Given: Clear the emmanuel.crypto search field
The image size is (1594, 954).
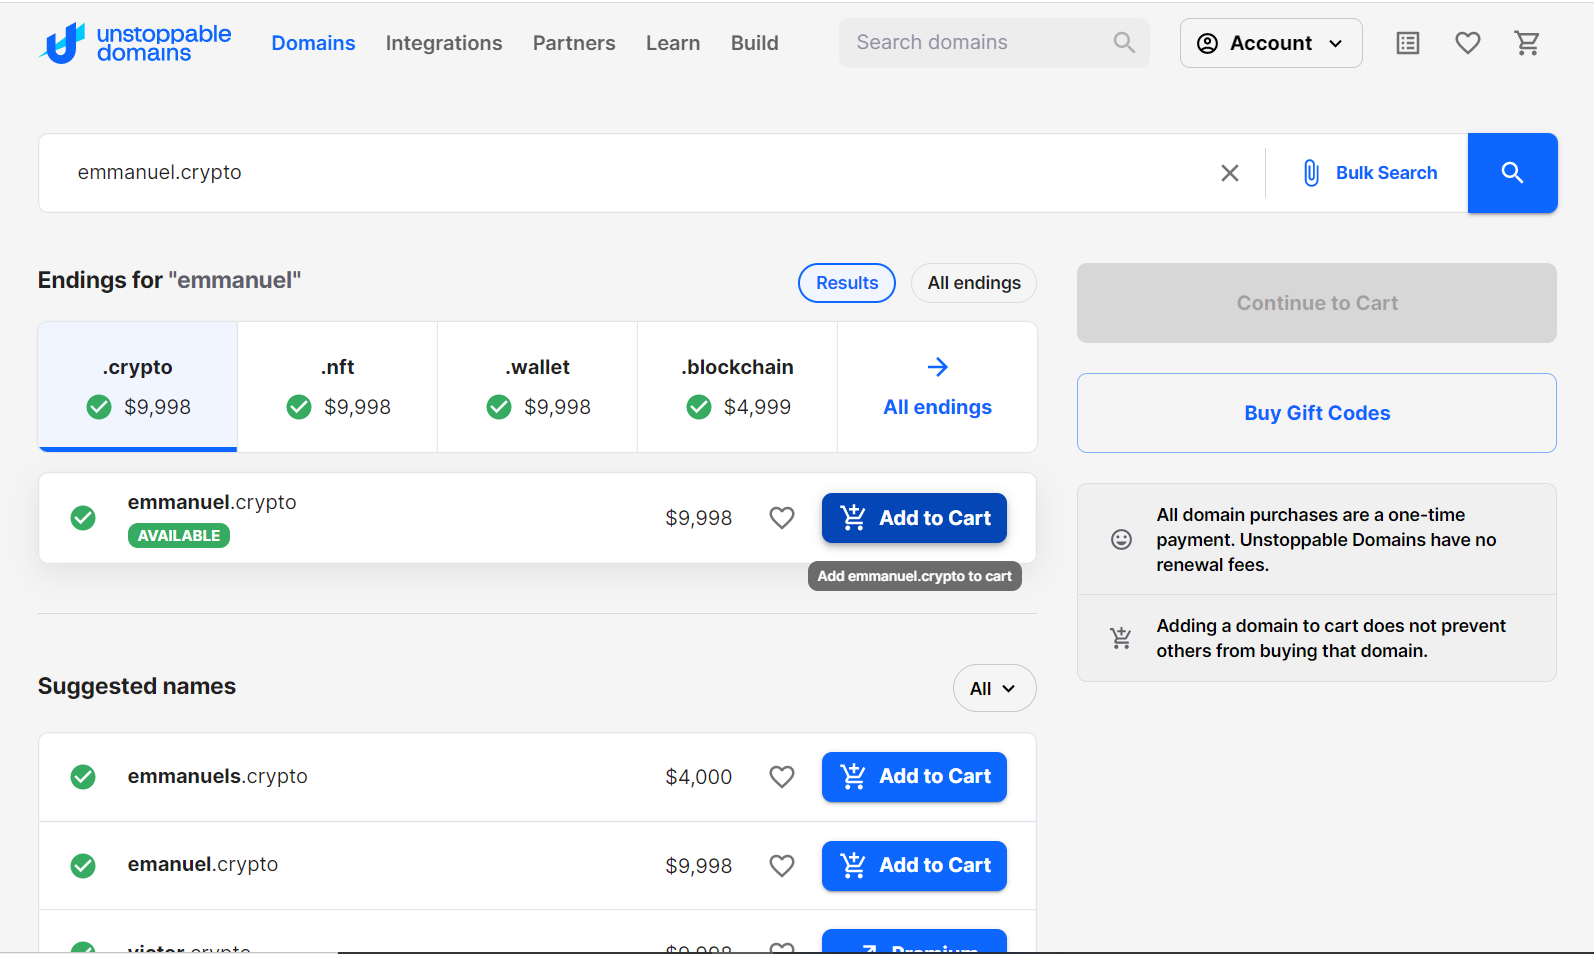Looking at the screenshot, I should [1230, 173].
